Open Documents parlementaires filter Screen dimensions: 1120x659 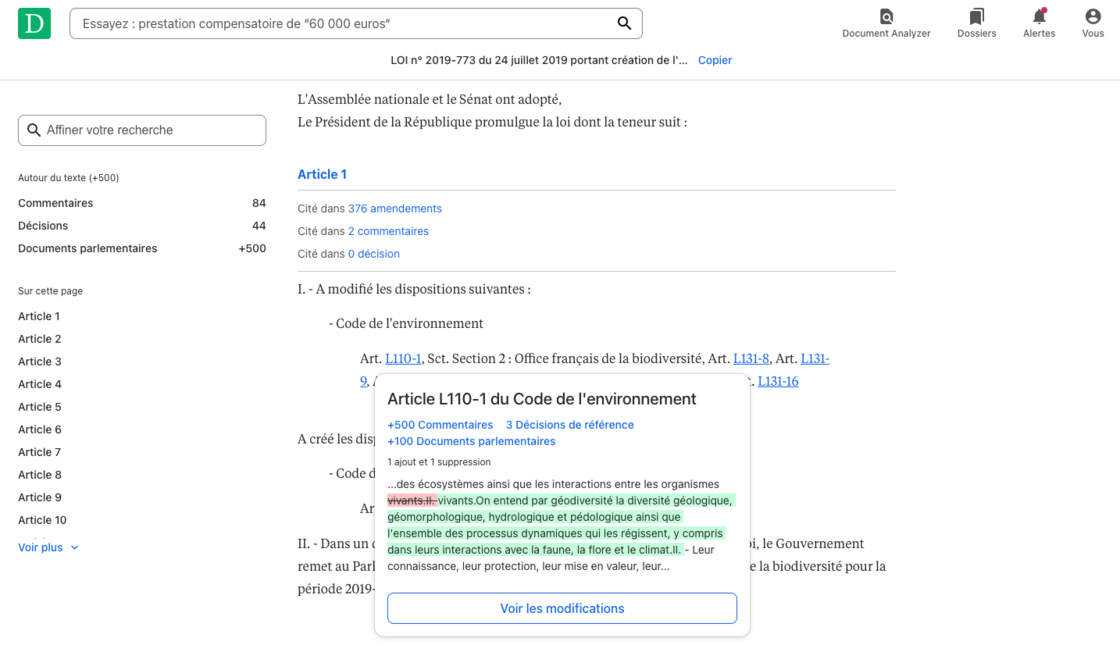click(x=141, y=248)
